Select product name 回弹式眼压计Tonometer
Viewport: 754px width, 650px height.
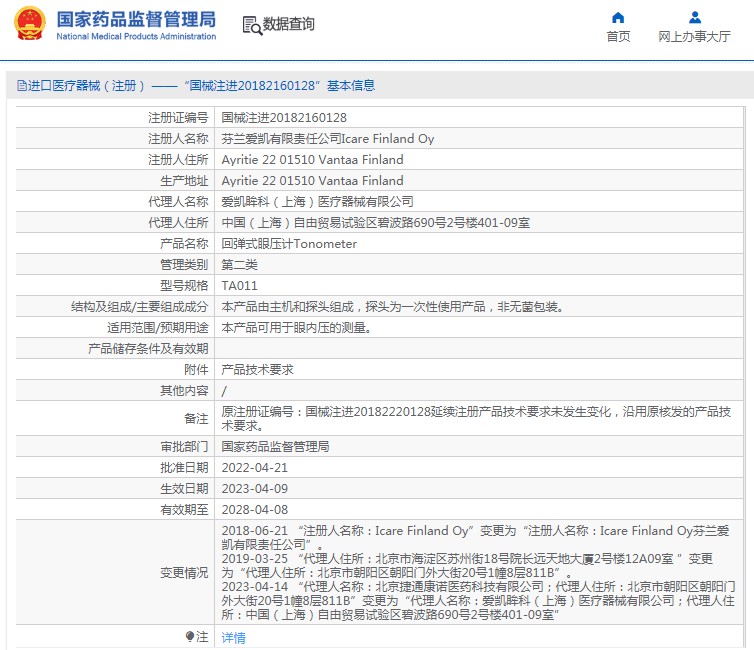(x=289, y=244)
